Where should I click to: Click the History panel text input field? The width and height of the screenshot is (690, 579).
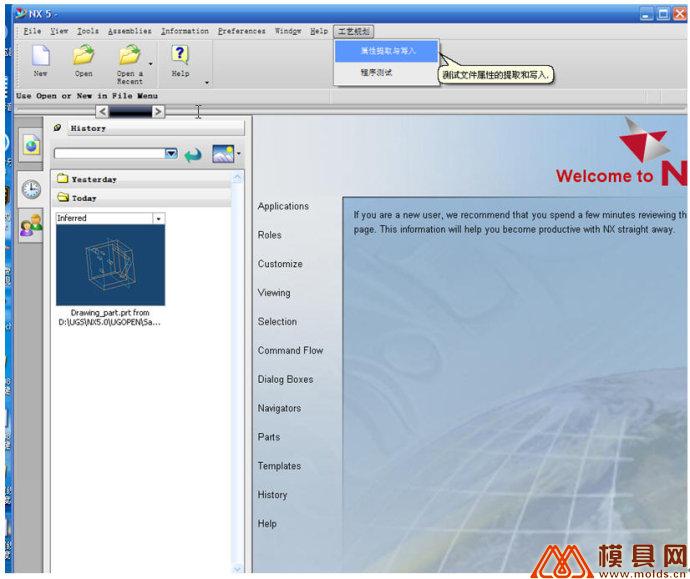(x=110, y=154)
